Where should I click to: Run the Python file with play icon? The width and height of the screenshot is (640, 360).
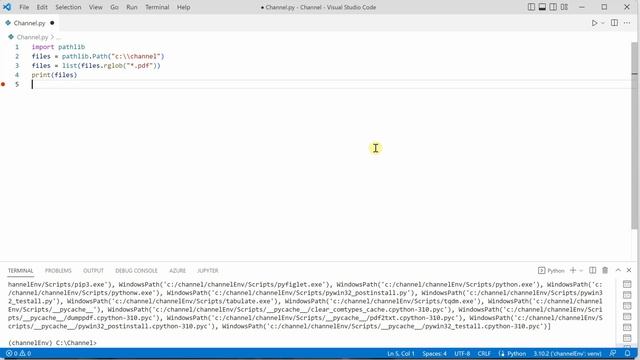594,23
